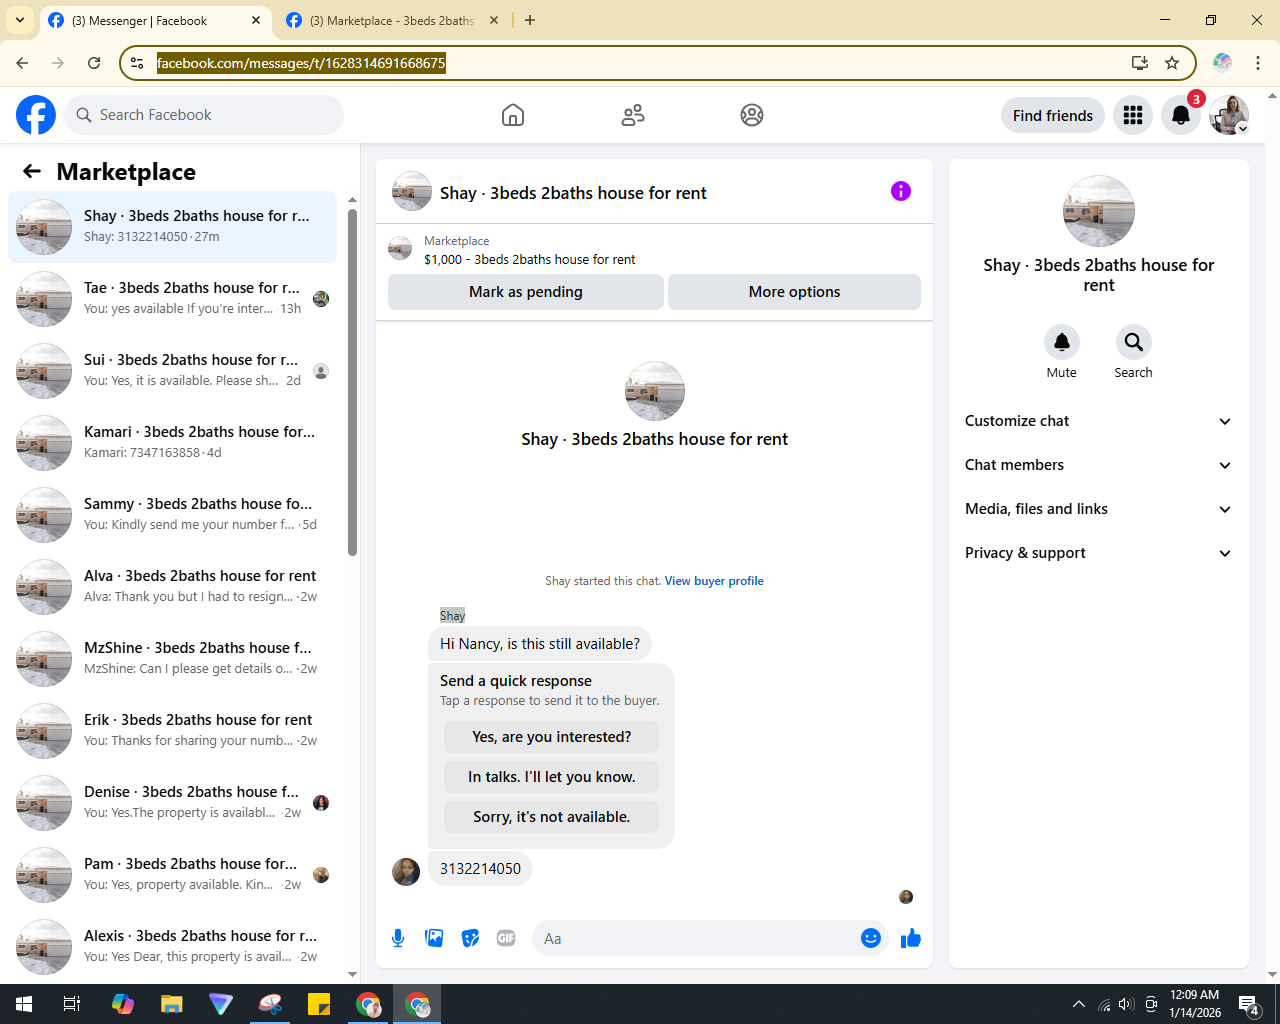
Task: Open Chrome three-dot menu
Action: tap(1258, 63)
